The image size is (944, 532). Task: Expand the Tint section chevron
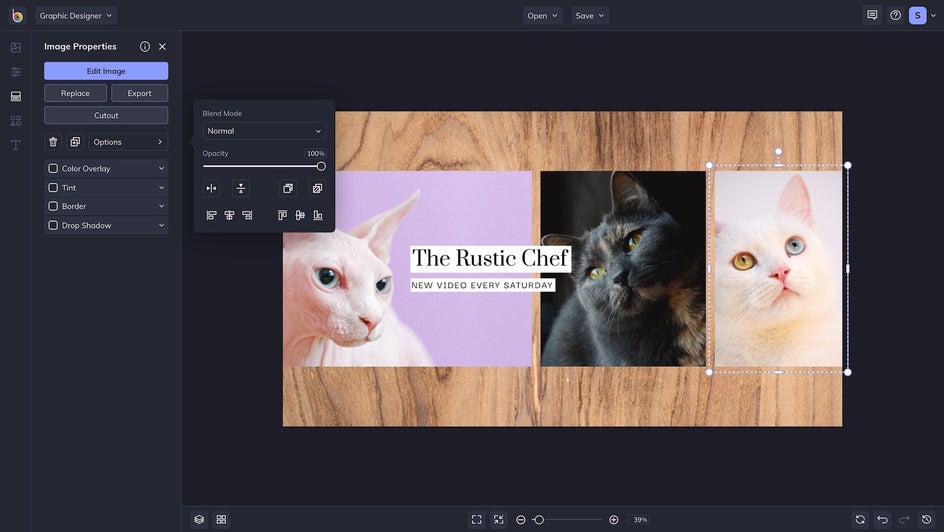coord(161,188)
